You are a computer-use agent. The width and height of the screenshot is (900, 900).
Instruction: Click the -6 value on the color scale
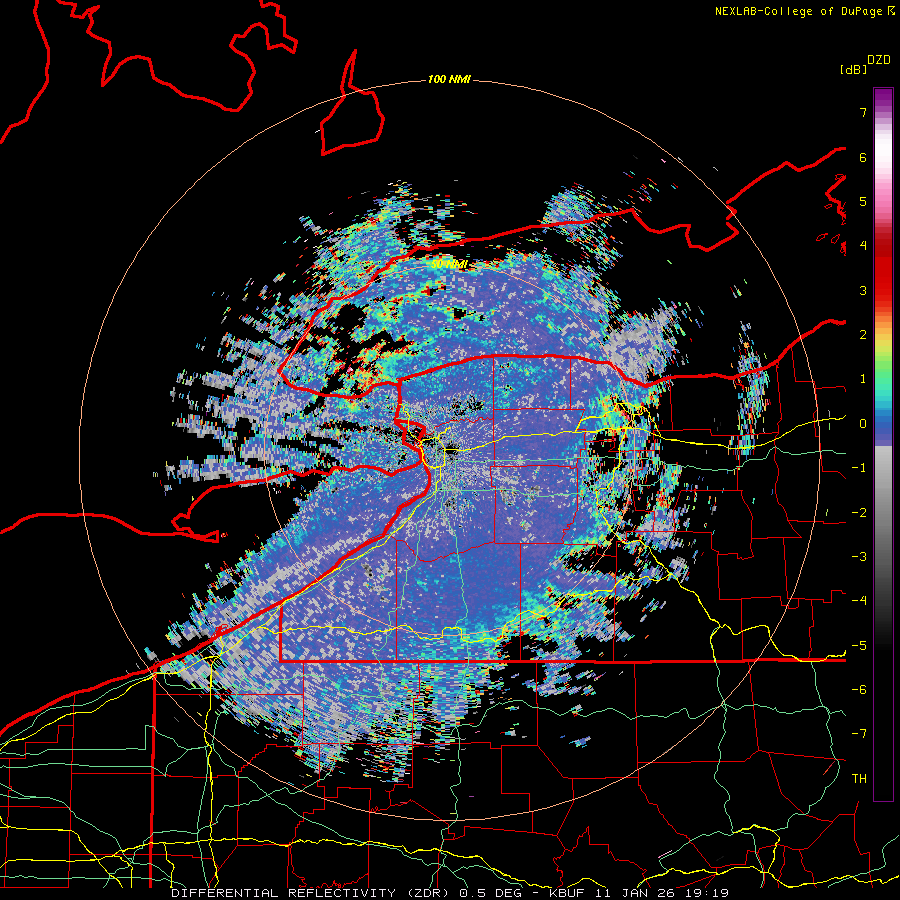tap(859, 690)
